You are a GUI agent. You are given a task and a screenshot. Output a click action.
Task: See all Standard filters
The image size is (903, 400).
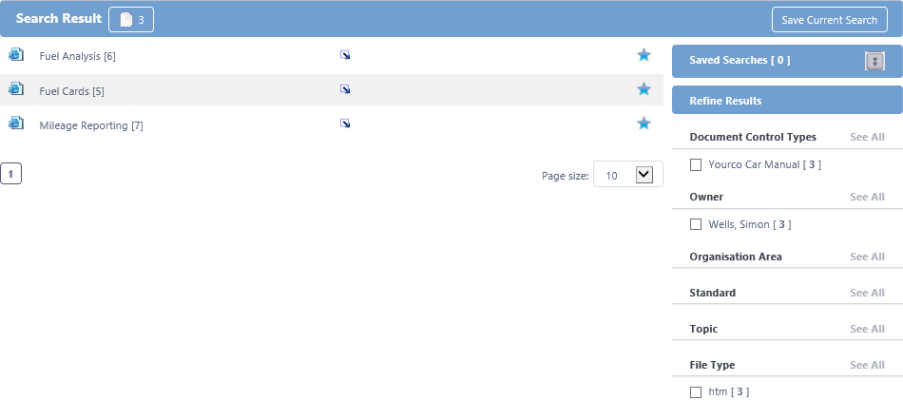(867, 293)
